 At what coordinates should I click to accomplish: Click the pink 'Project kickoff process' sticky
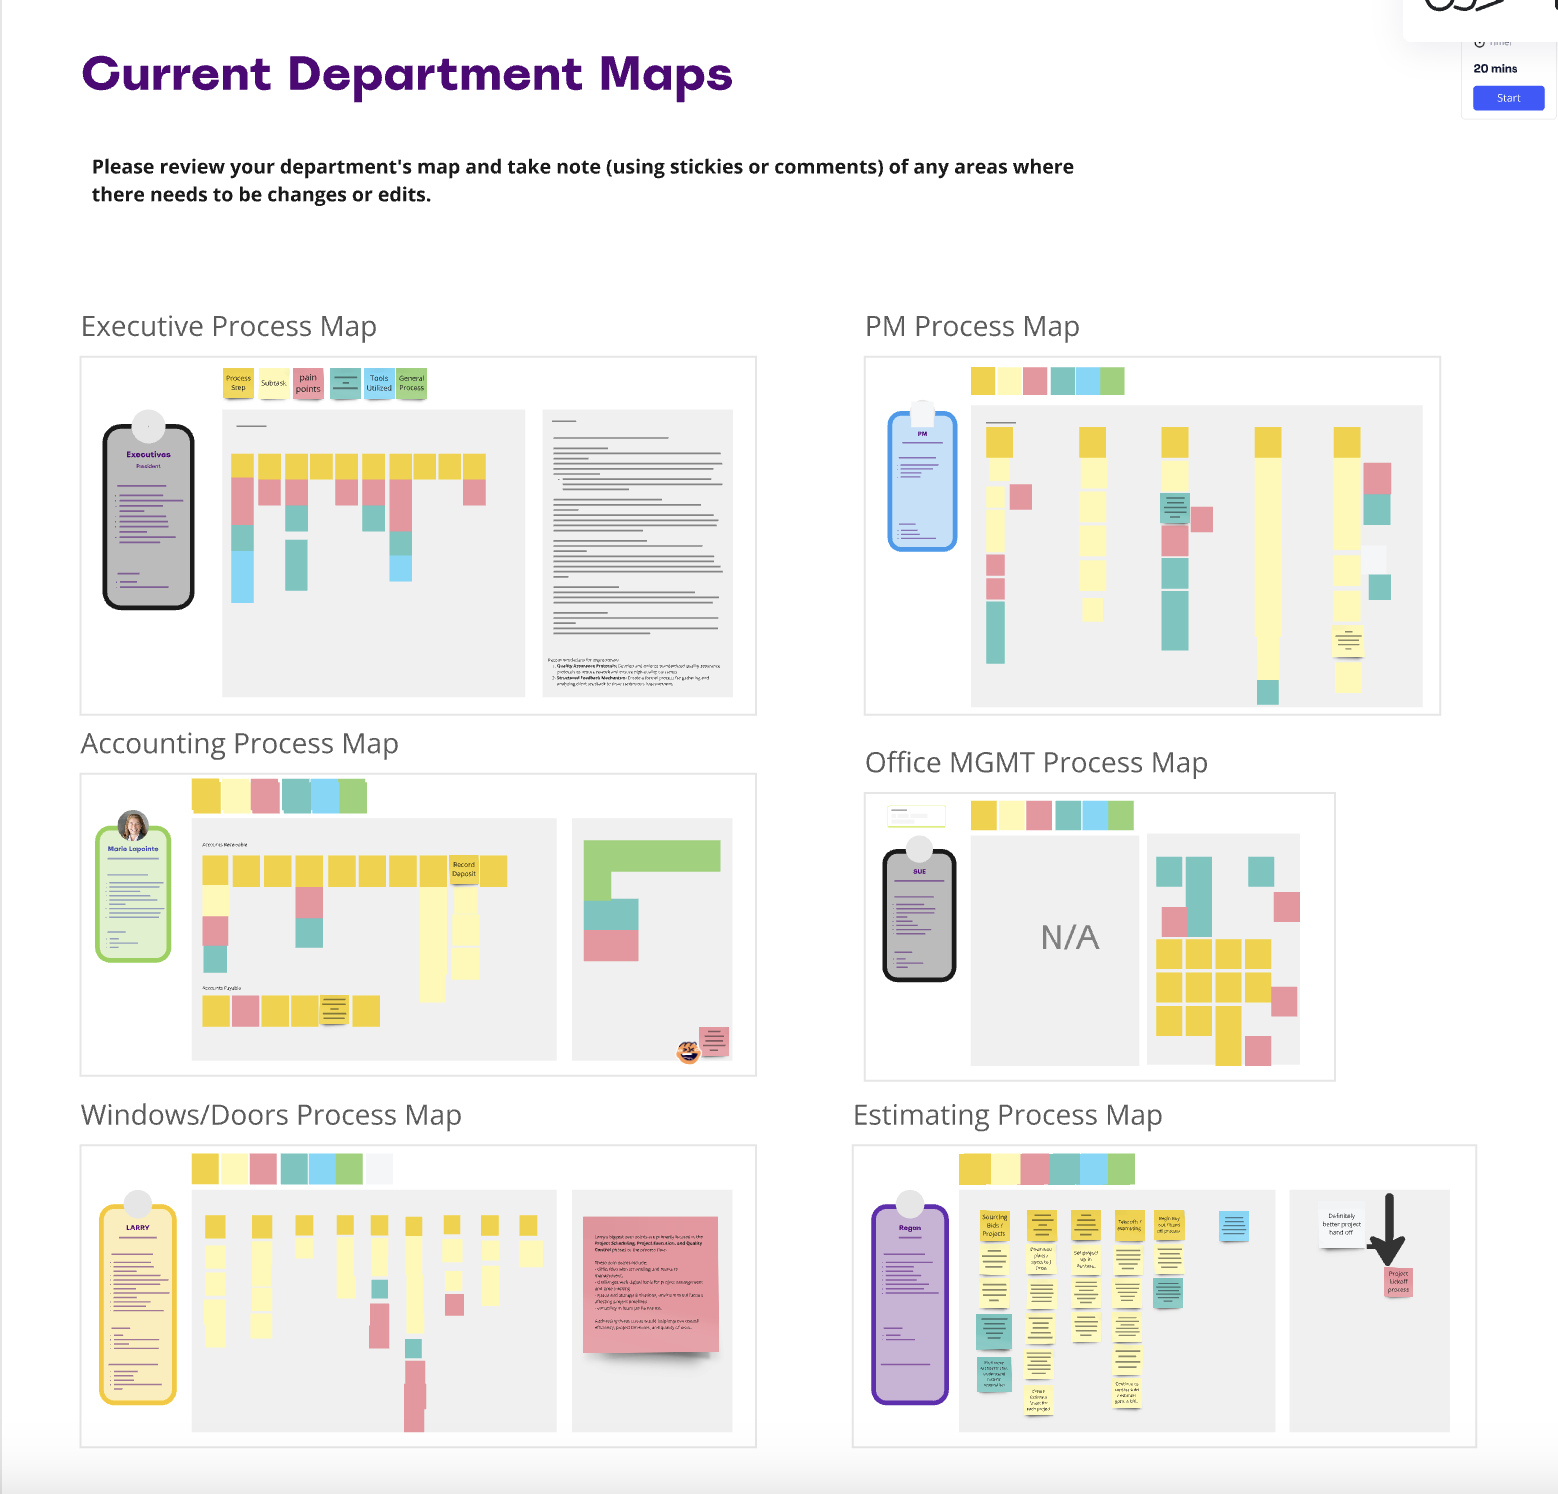click(x=1398, y=1282)
